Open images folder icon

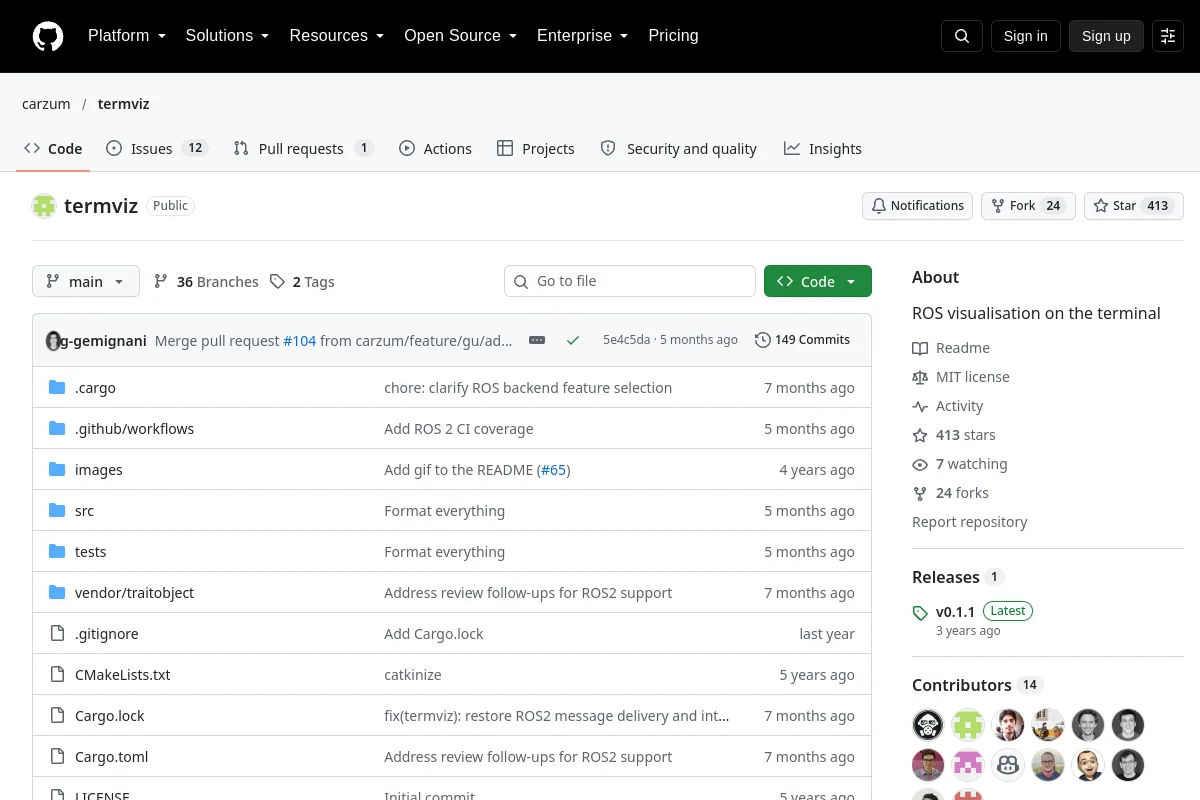(x=57, y=470)
